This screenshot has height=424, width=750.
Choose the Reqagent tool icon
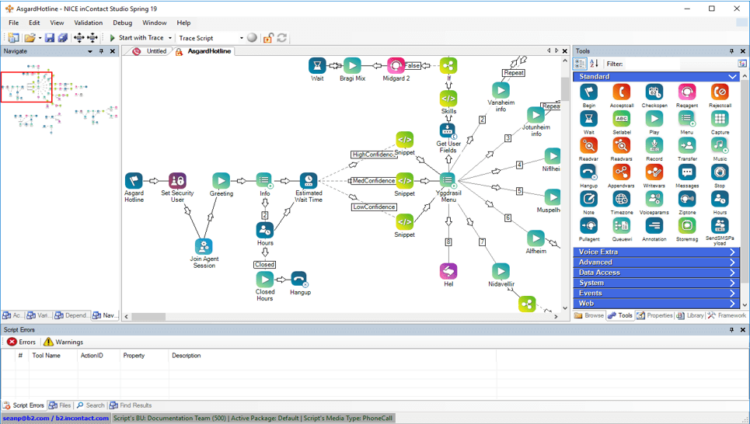687,92
